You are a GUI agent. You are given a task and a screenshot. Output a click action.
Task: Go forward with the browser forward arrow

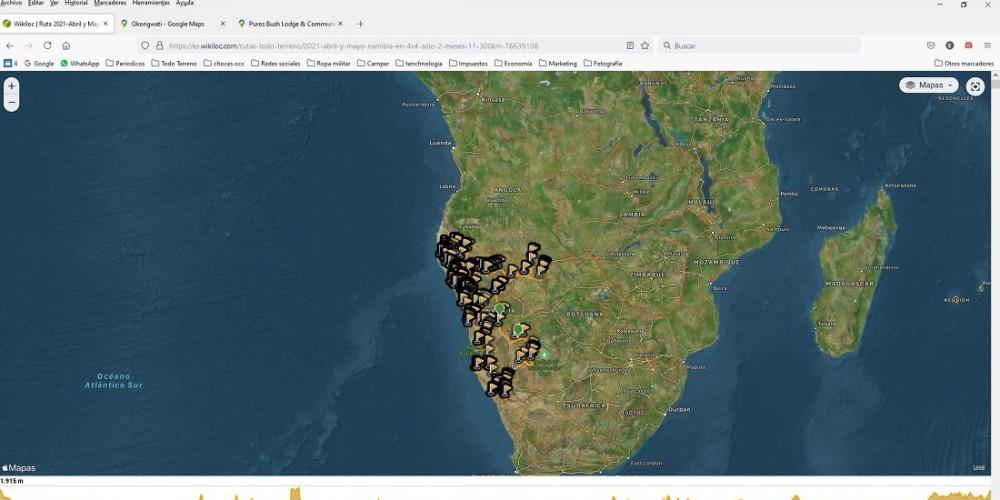tap(28, 46)
